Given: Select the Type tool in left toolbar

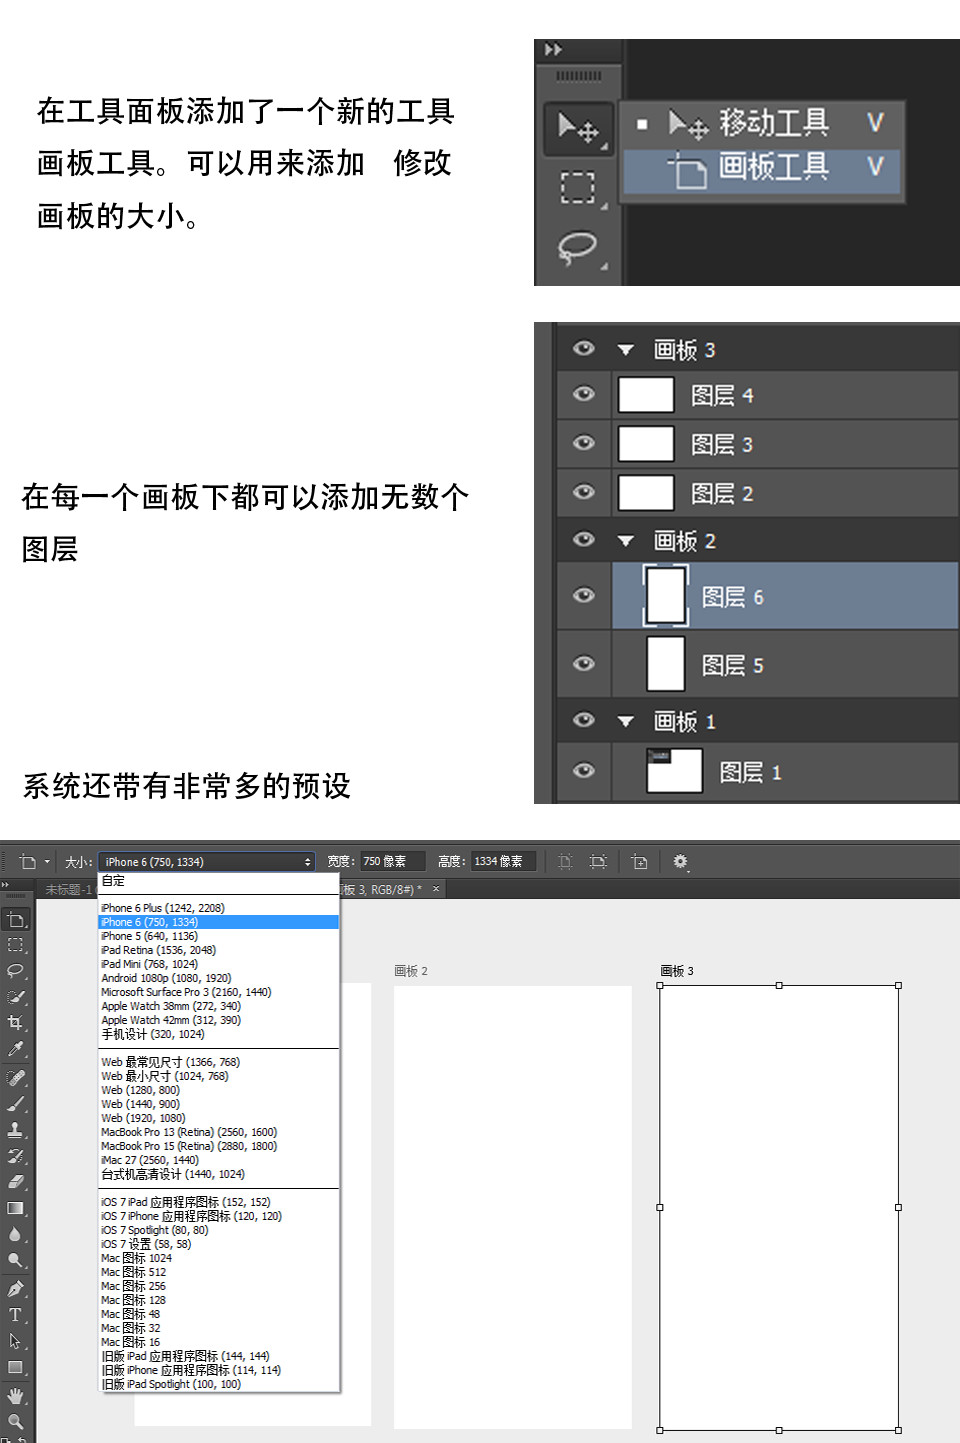Looking at the screenshot, I should click(x=15, y=1315).
